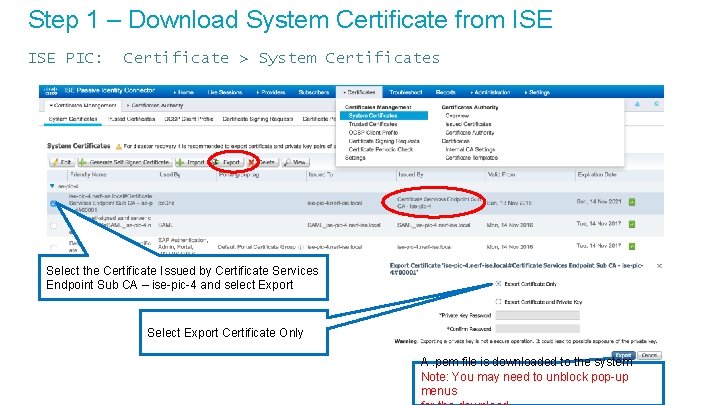Select Overview under Certificates Authority

[457, 116]
